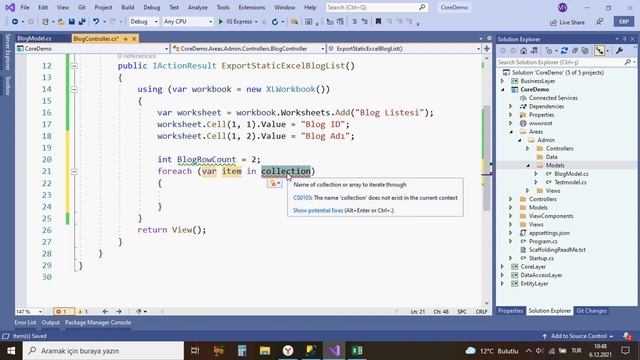Open Excel from the taskbar

tap(357, 351)
